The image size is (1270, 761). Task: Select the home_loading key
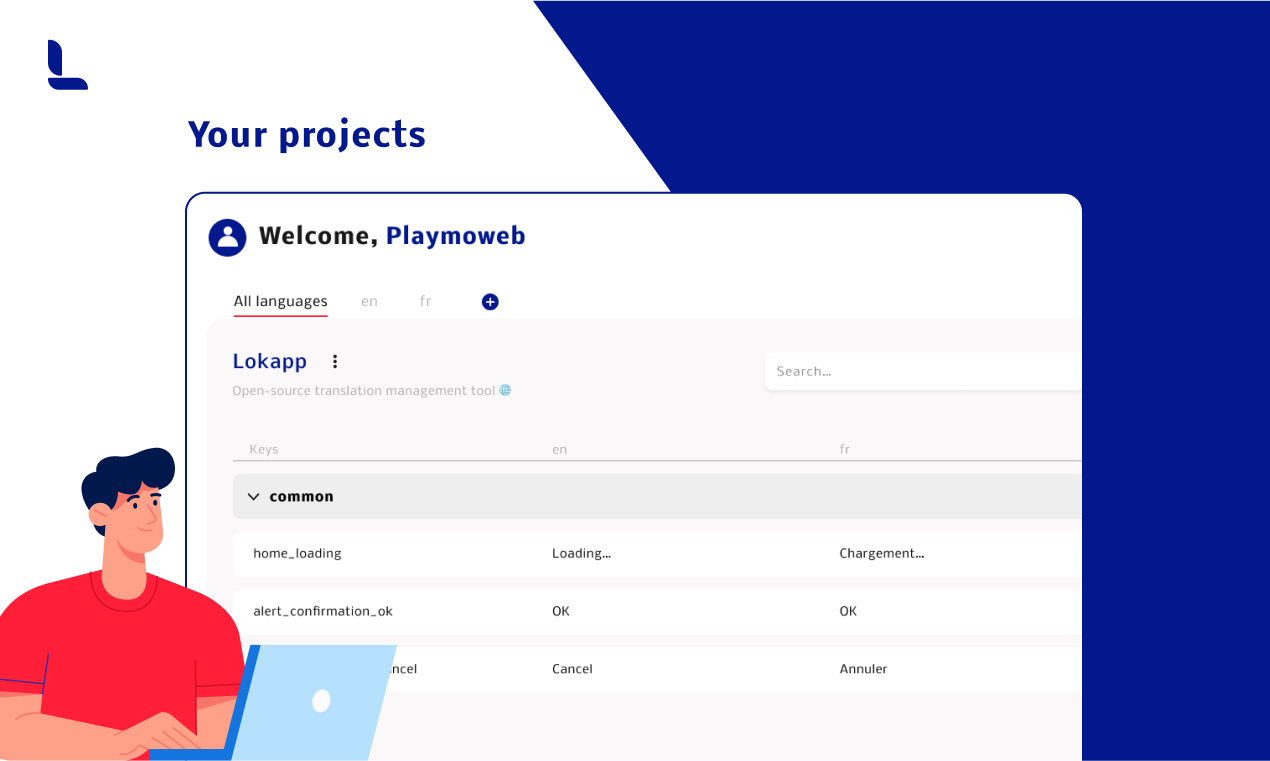pos(297,554)
